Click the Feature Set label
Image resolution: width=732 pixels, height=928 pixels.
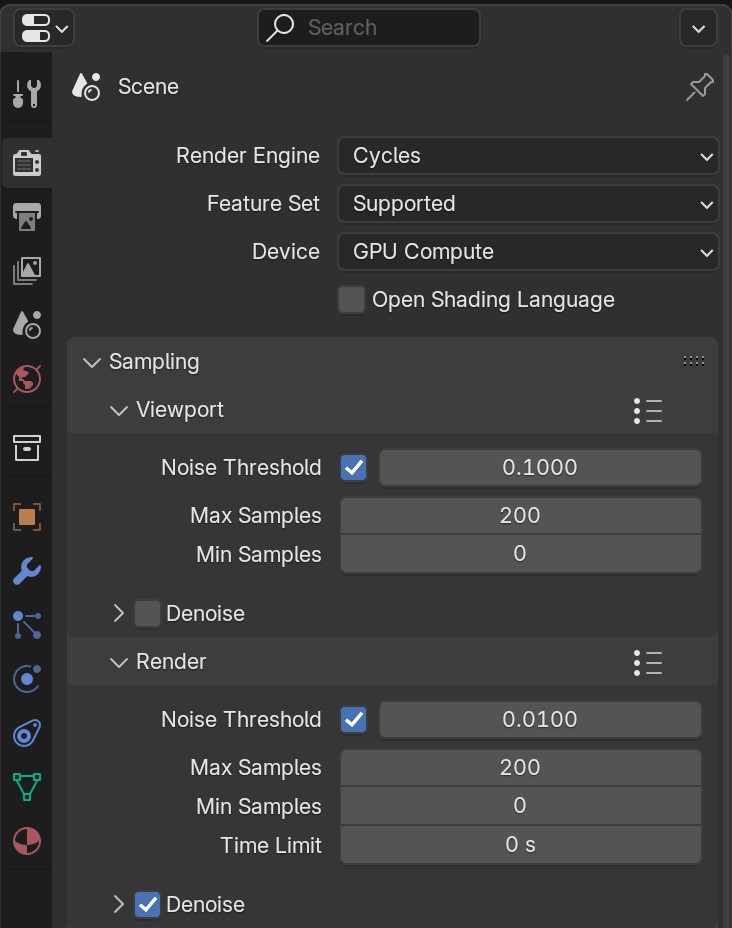pyautogui.click(x=263, y=204)
